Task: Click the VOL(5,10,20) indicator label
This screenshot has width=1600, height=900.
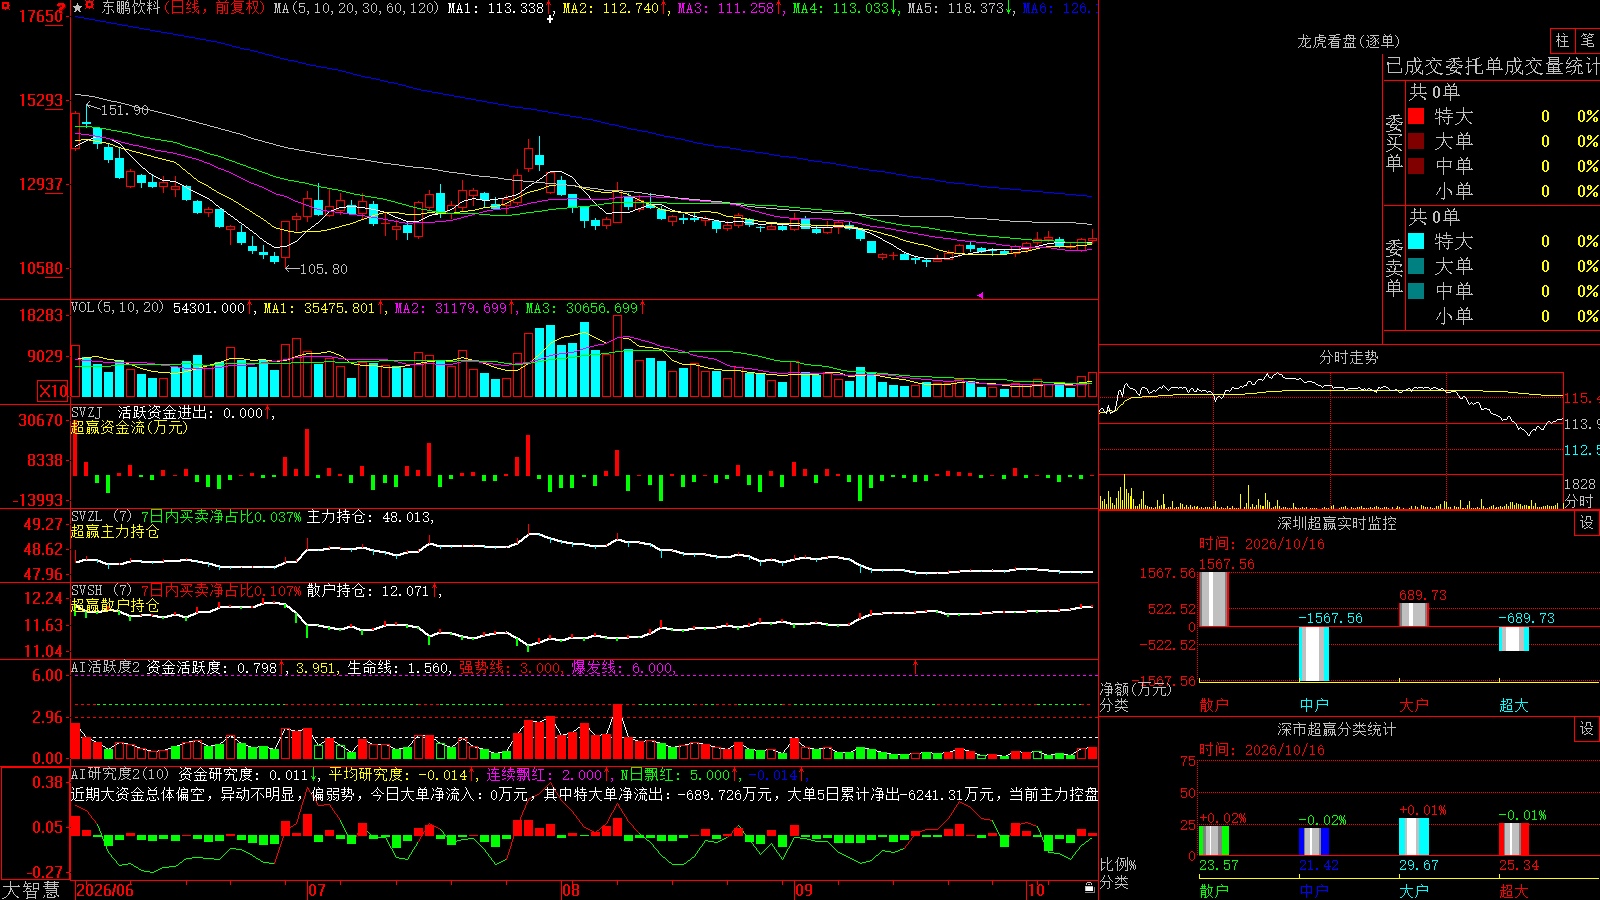Action: click(117, 308)
